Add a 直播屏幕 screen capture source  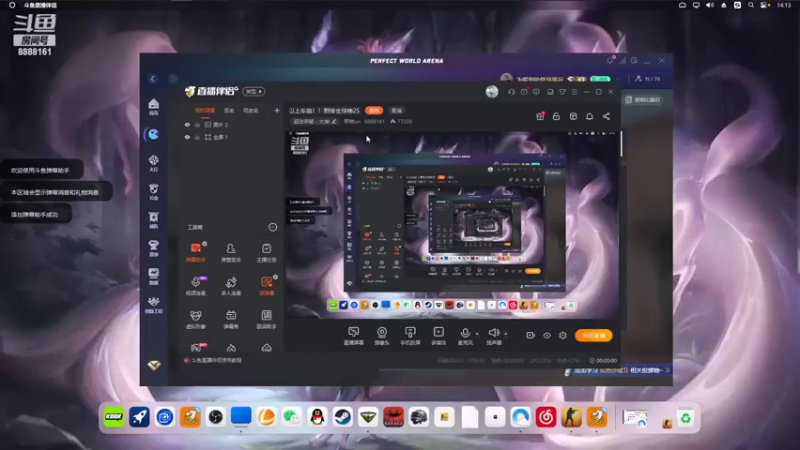353,336
